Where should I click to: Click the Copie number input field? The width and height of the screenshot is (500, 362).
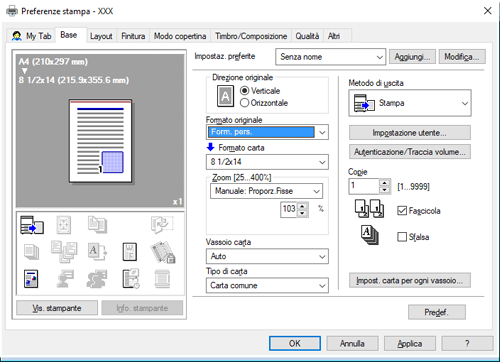click(364, 186)
